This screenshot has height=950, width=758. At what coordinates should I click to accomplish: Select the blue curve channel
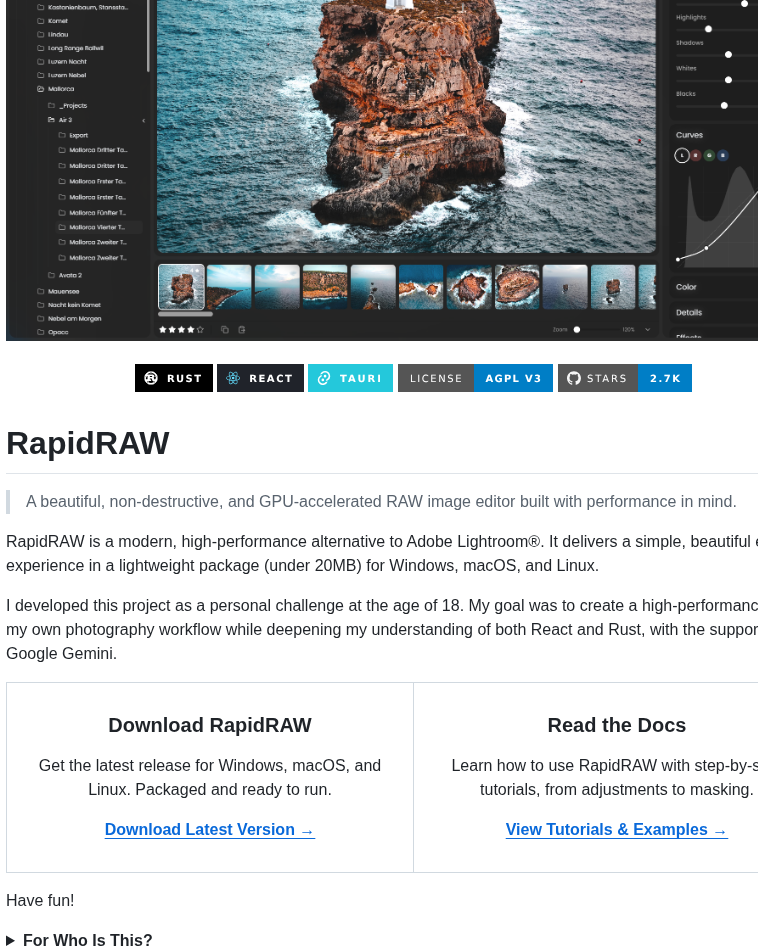click(x=722, y=156)
